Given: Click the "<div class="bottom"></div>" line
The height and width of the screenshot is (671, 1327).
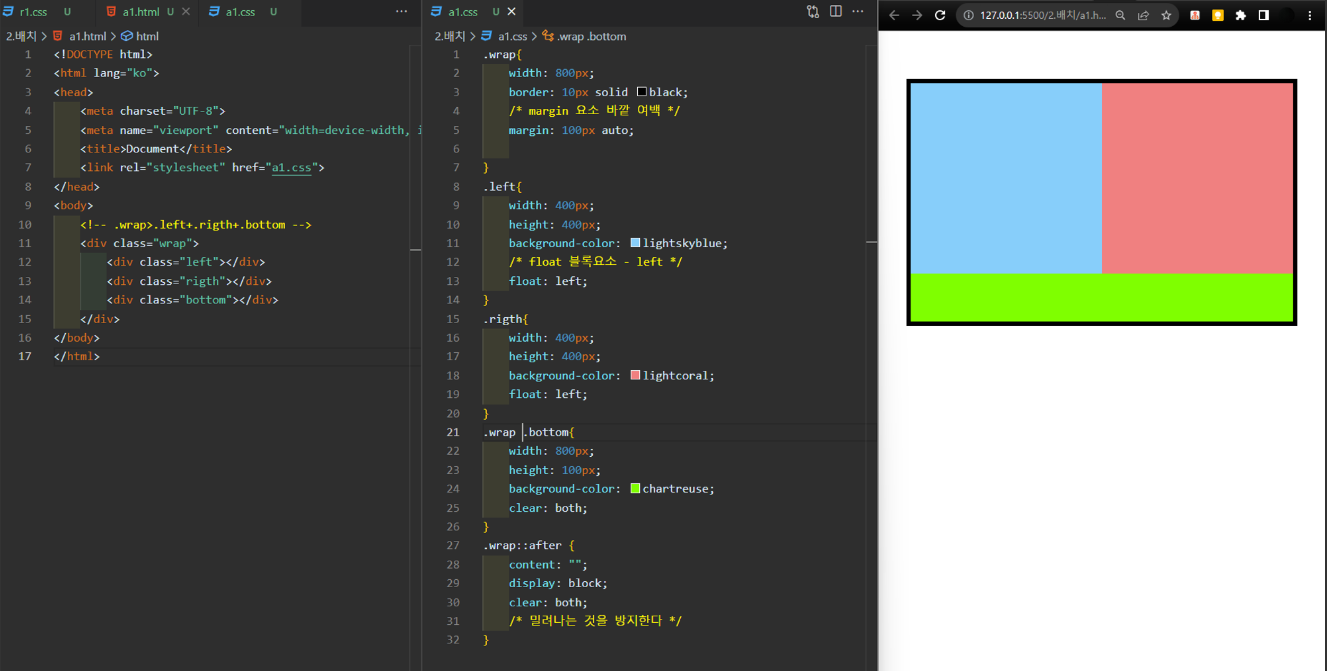Looking at the screenshot, I should coord(192,300).
